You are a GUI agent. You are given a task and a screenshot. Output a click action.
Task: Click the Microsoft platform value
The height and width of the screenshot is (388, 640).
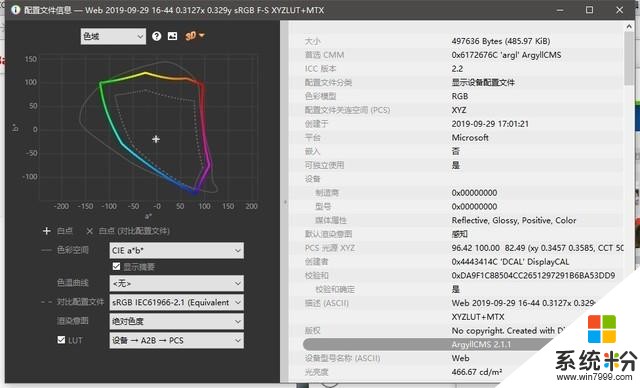470,137
